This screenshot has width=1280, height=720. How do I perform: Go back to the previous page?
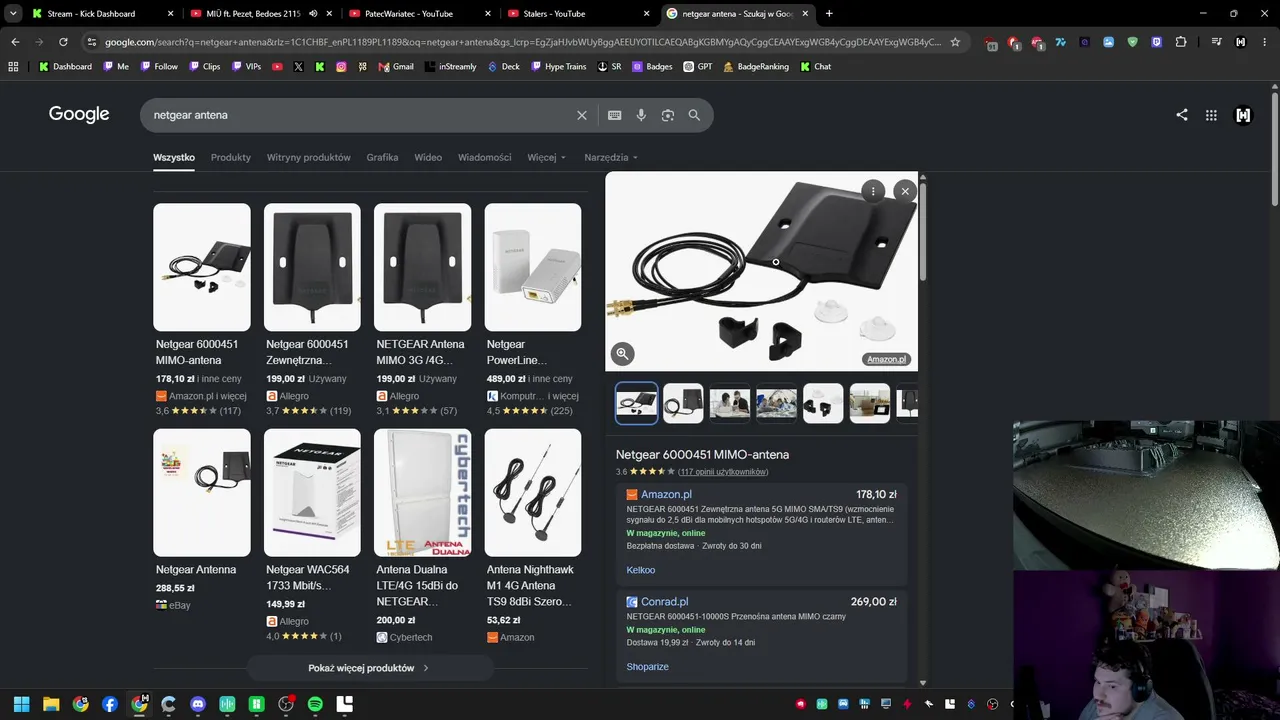point(15,42)
